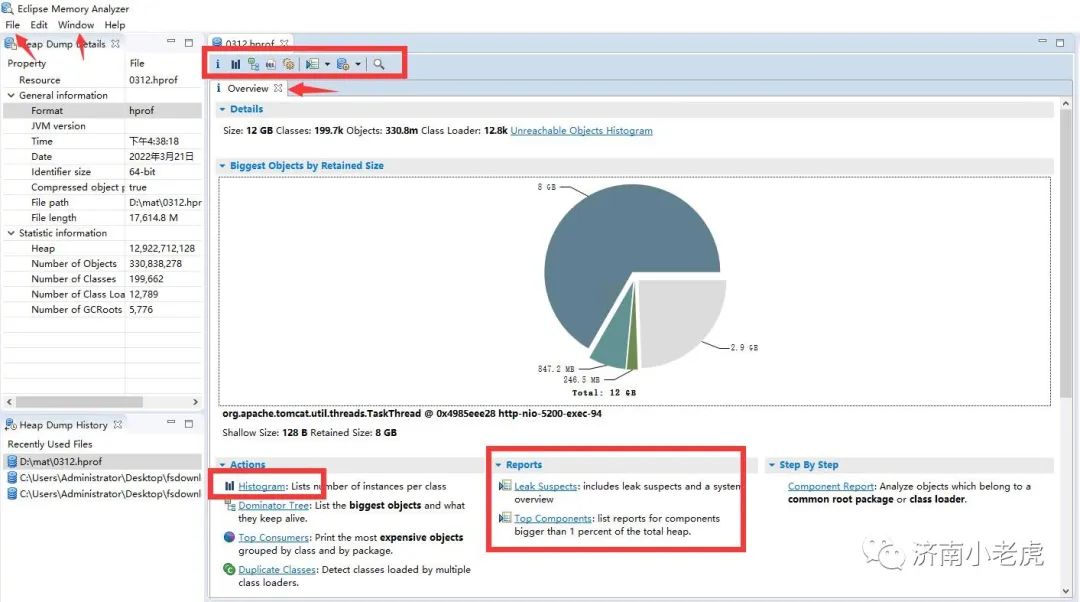Open the Histogram action link

pos(262,486)
